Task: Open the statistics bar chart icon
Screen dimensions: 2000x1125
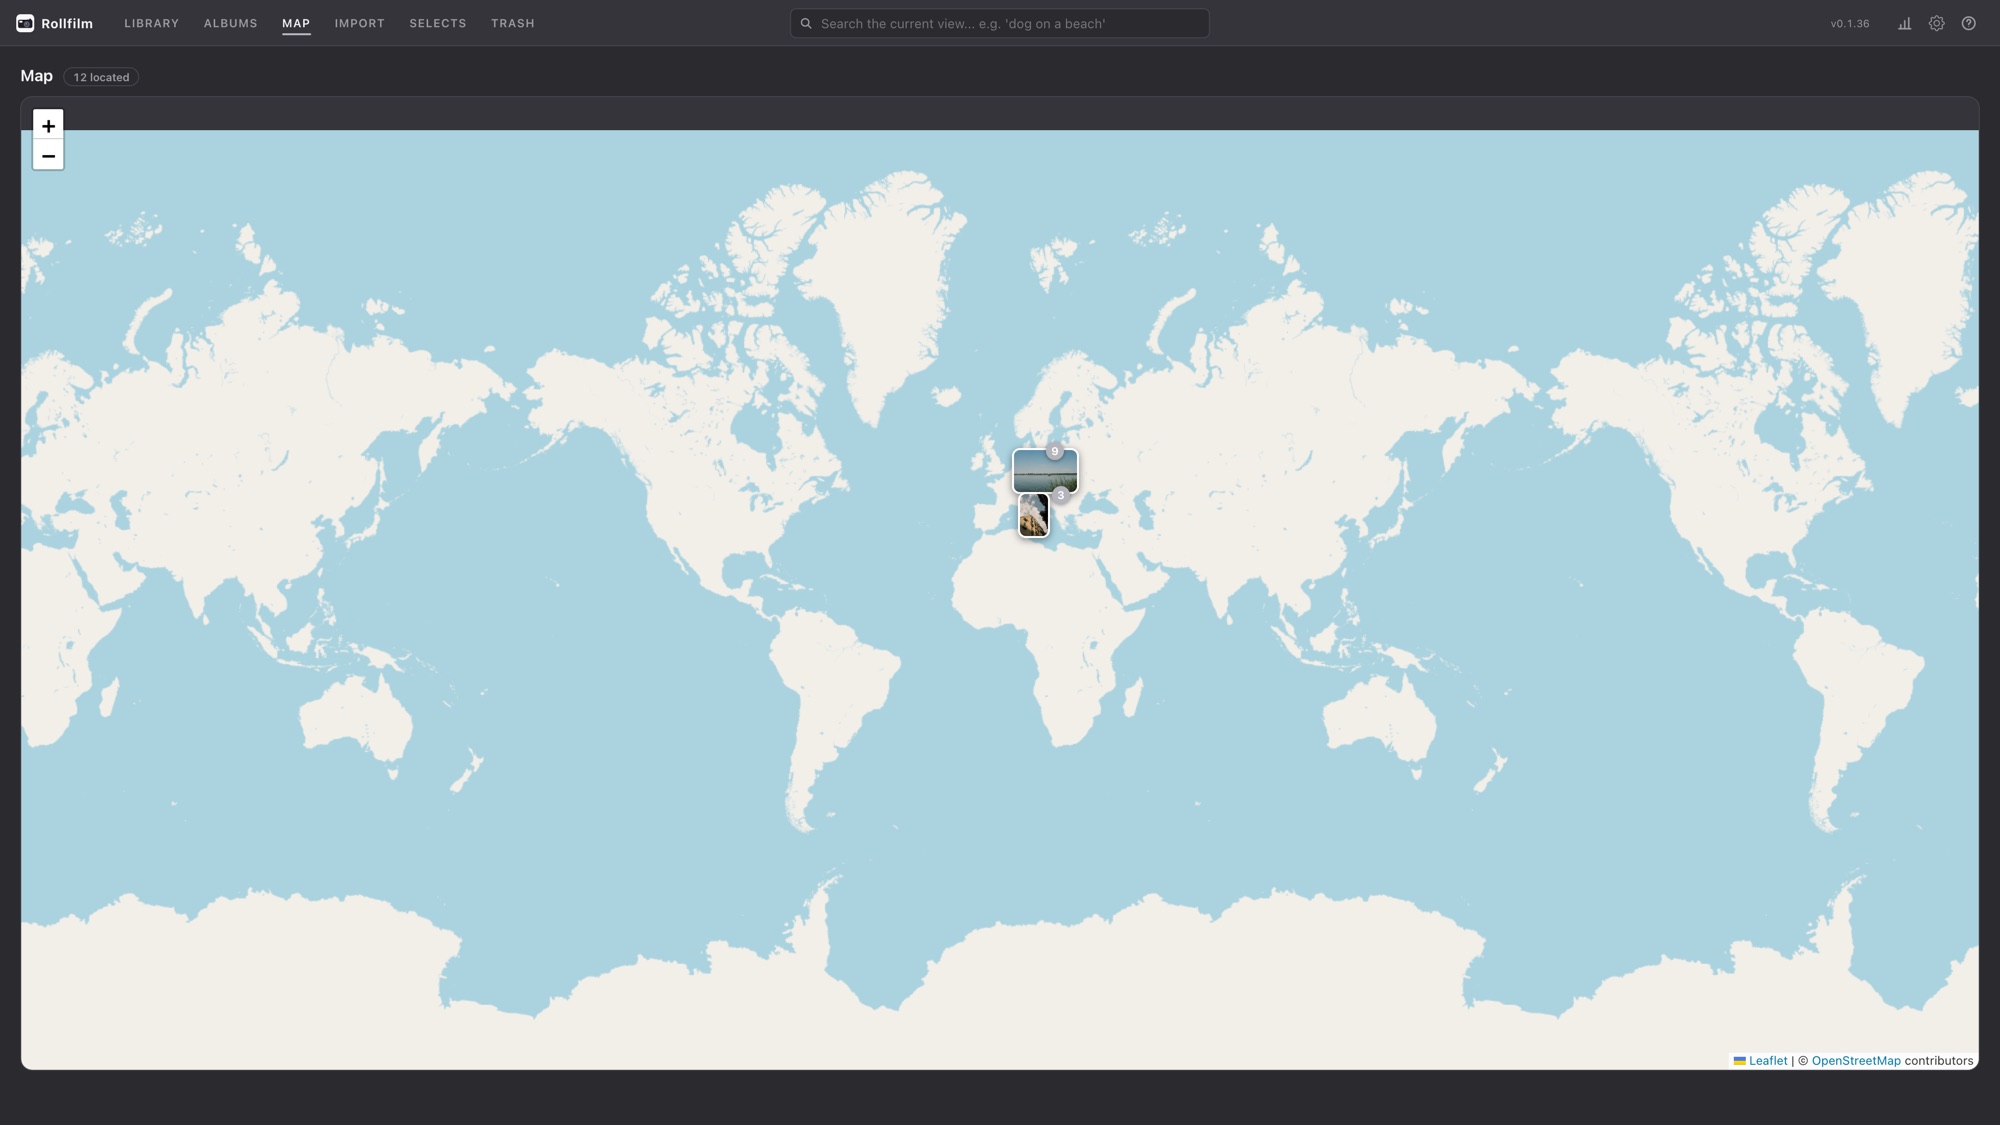Action: coord(1904,23)
